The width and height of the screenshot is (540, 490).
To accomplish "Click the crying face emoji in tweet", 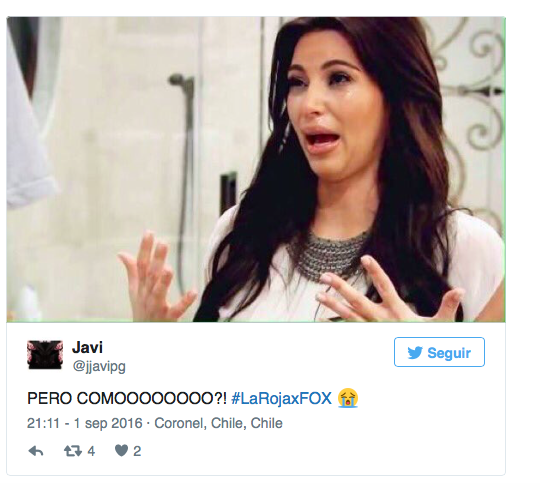I will coord(348,398).
